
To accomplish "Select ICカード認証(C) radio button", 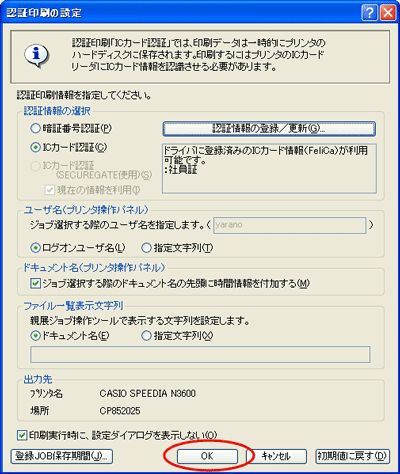I will tap(35, 147).
